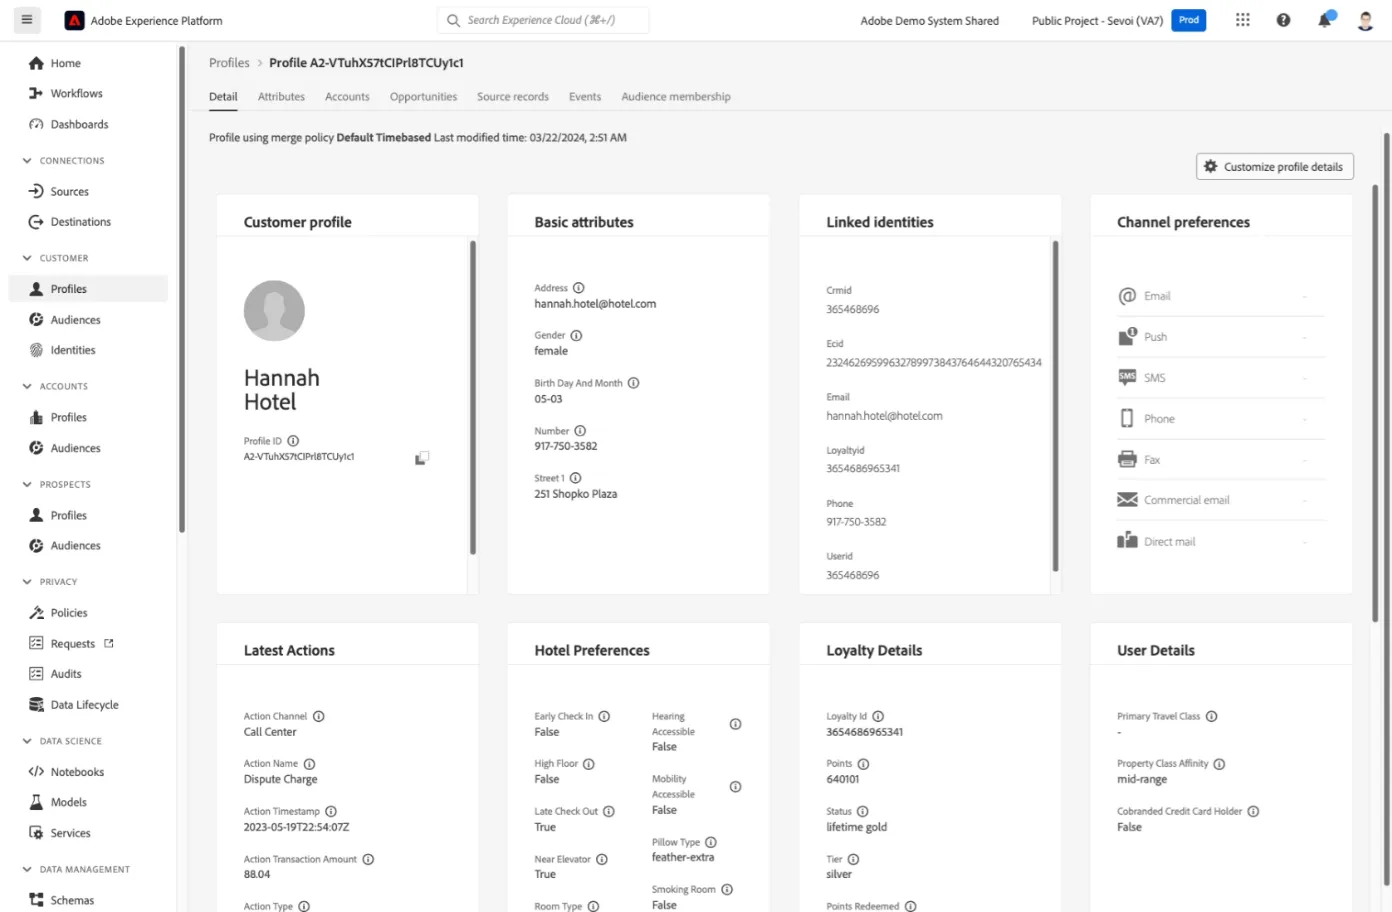Show info icon next to Profile ID
Viewport: 1392px width, 912px height.
tap(293, 441)
